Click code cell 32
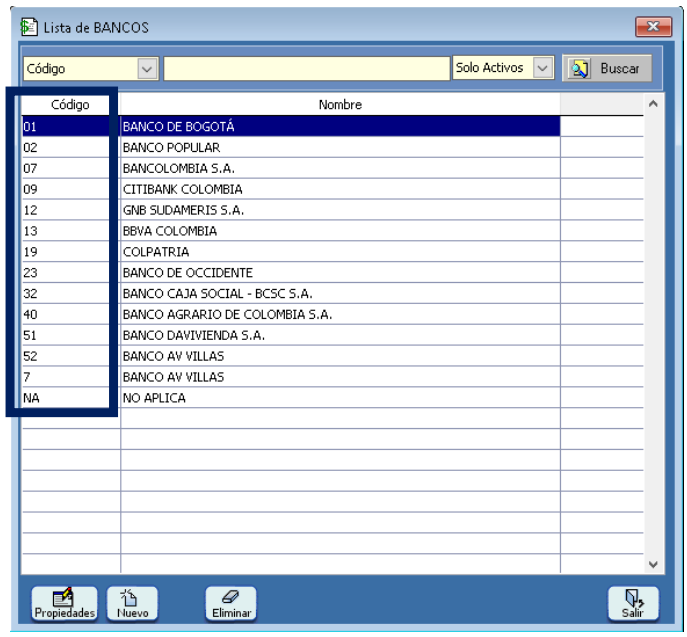 point(71,294)
